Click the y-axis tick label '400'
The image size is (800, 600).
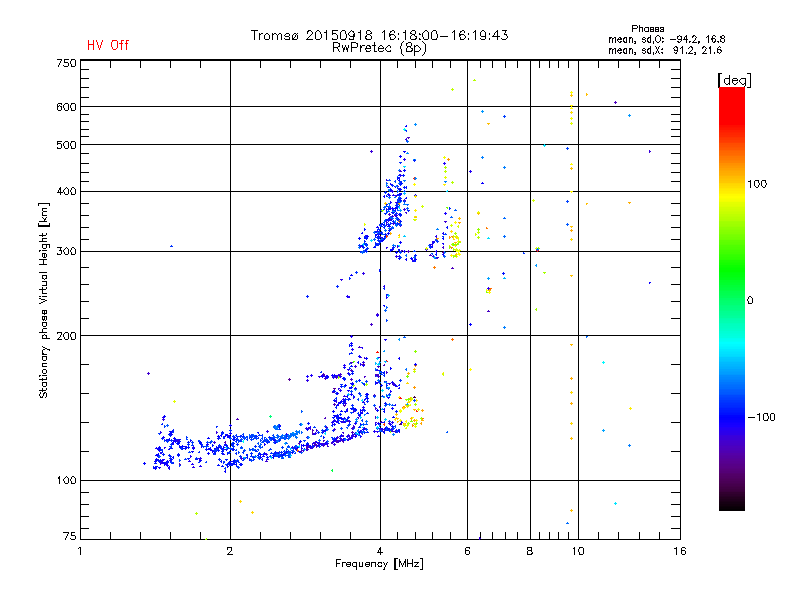[66, 191]
